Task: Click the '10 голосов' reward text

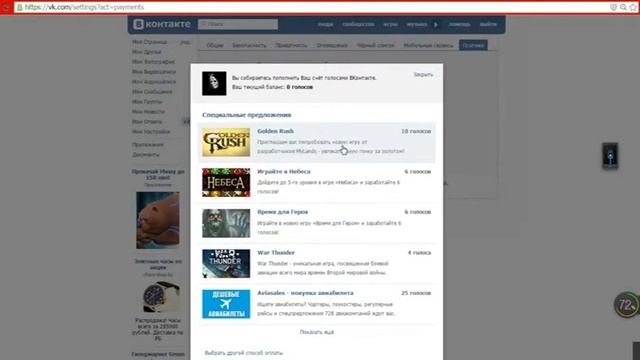Action: 416,131
